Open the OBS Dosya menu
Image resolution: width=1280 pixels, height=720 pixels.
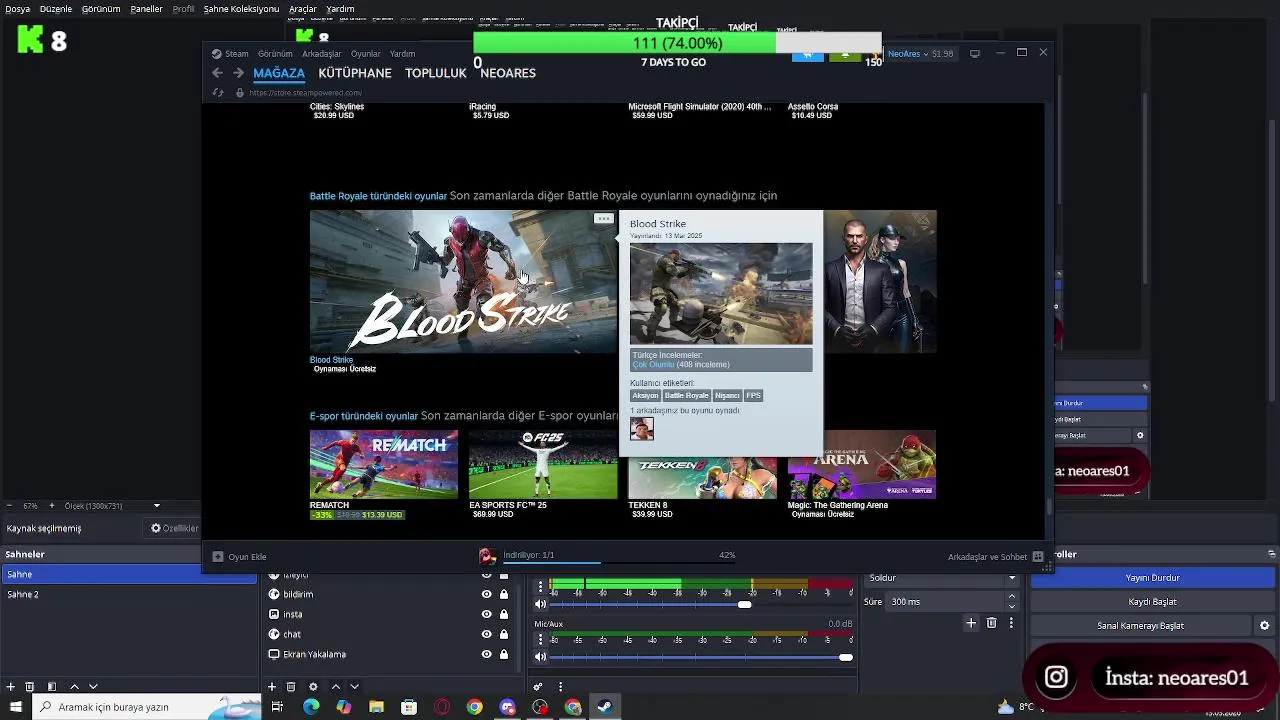coord(17,9)
